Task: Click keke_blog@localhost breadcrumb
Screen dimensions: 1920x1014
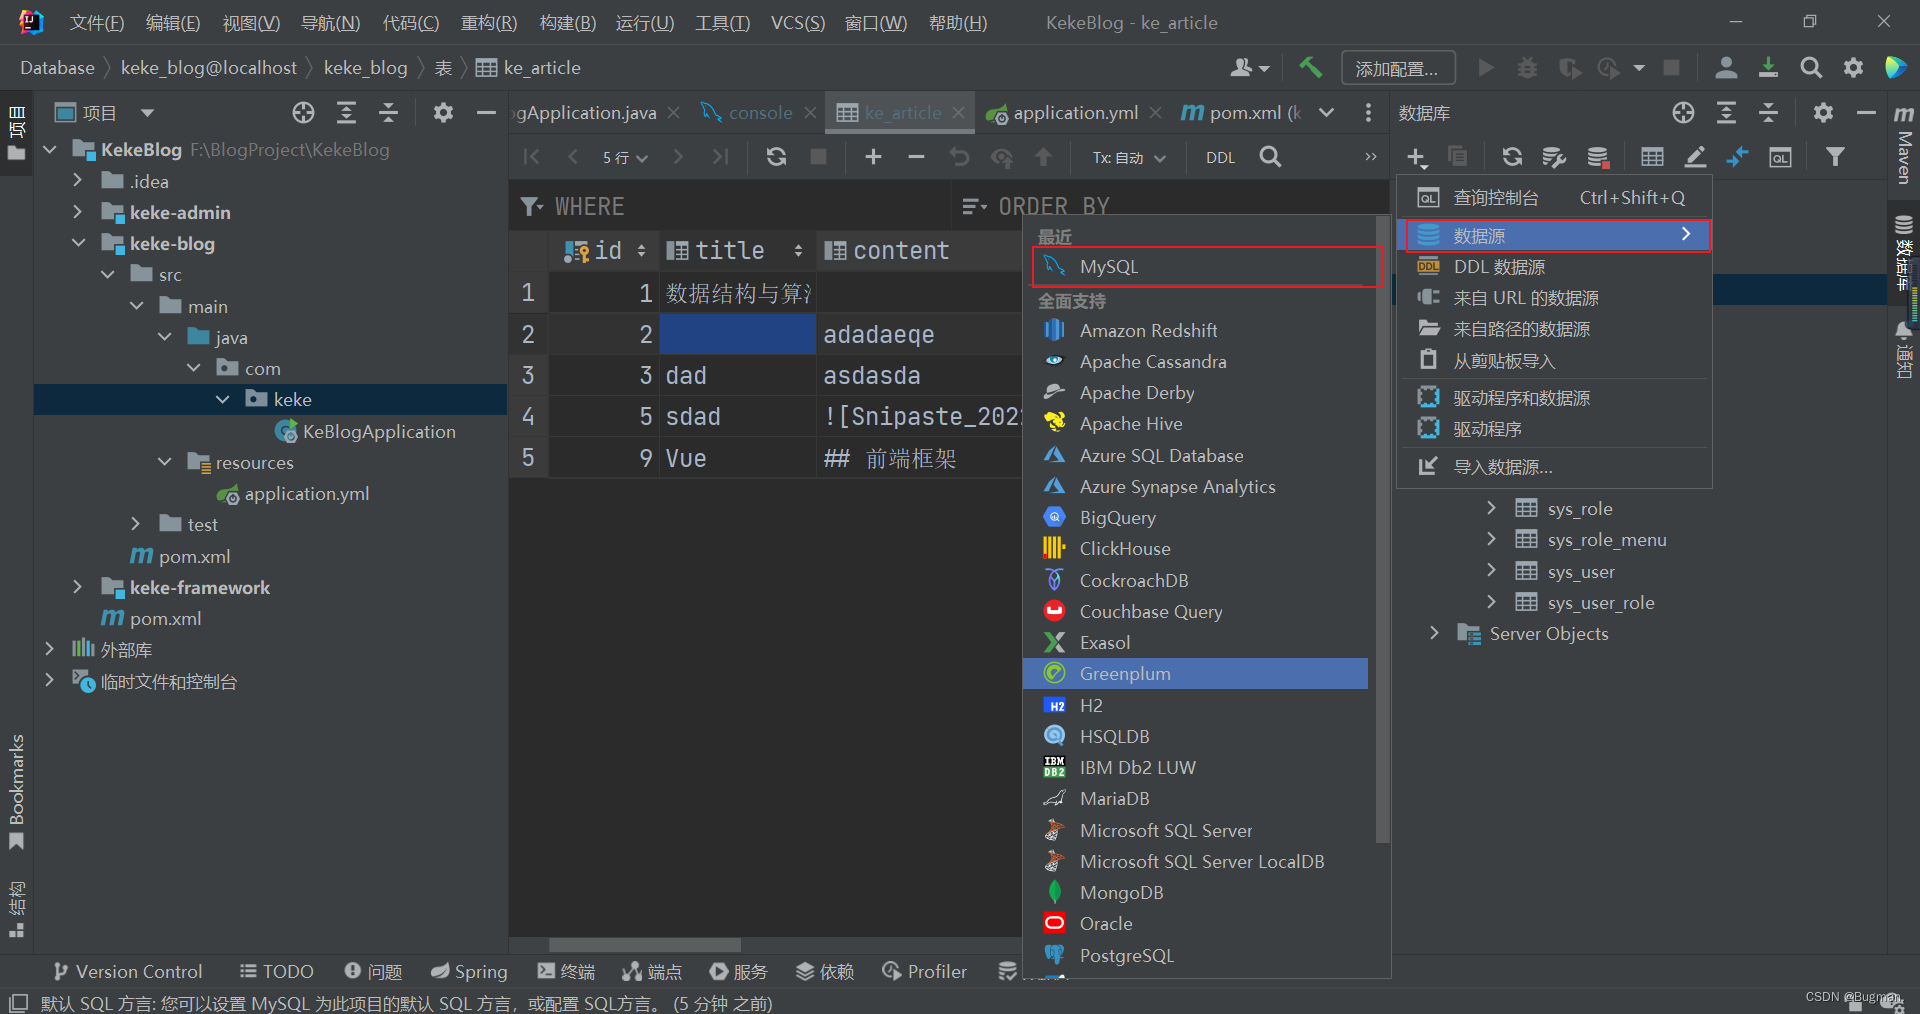Action: click(x=209, y=67)
